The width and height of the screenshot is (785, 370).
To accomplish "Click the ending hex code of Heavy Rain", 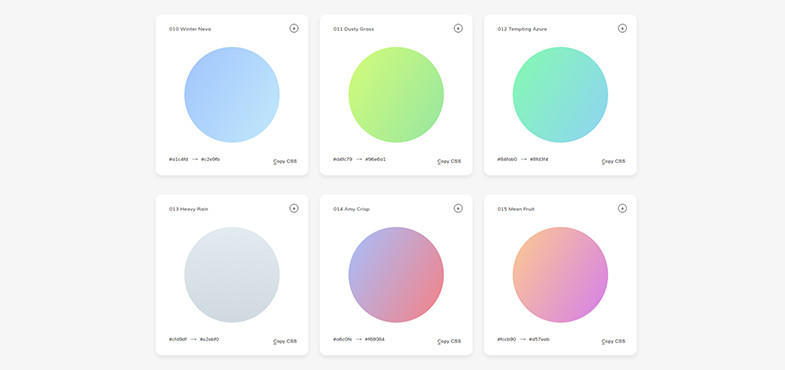I will coord(209,339).
